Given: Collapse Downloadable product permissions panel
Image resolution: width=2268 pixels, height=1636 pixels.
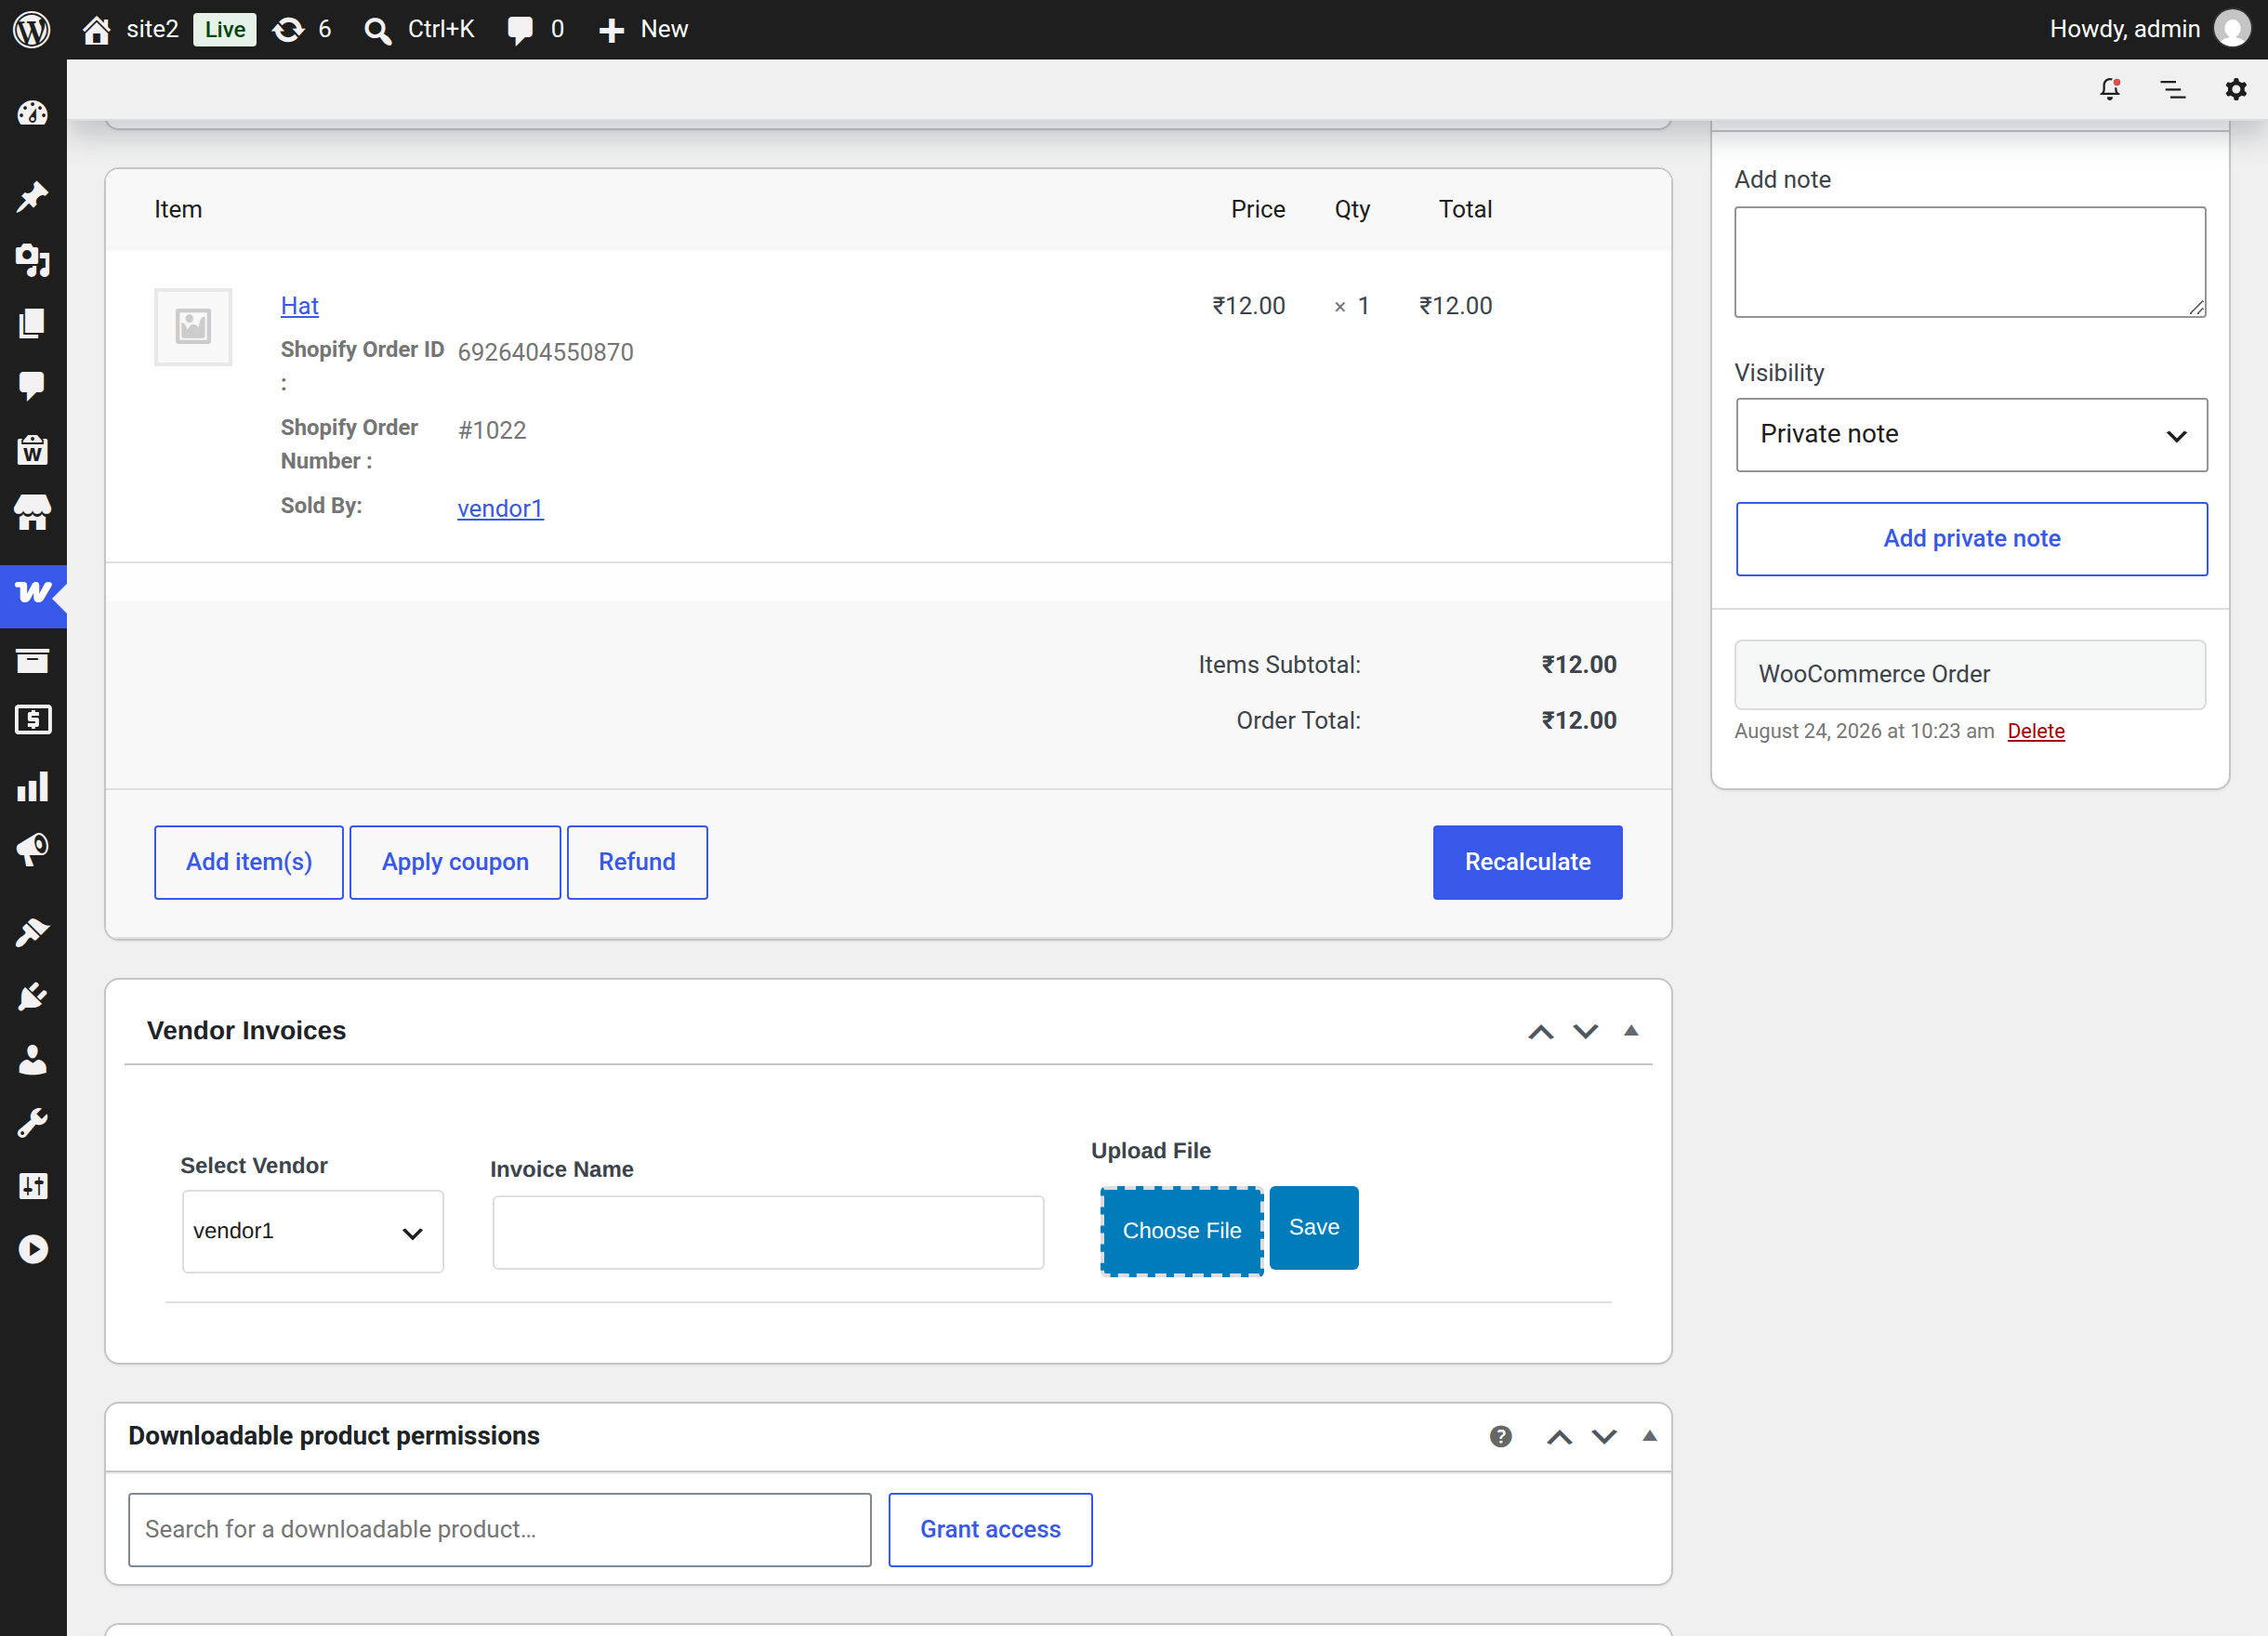Looking at the screenshot, I should [1650, 1436].
